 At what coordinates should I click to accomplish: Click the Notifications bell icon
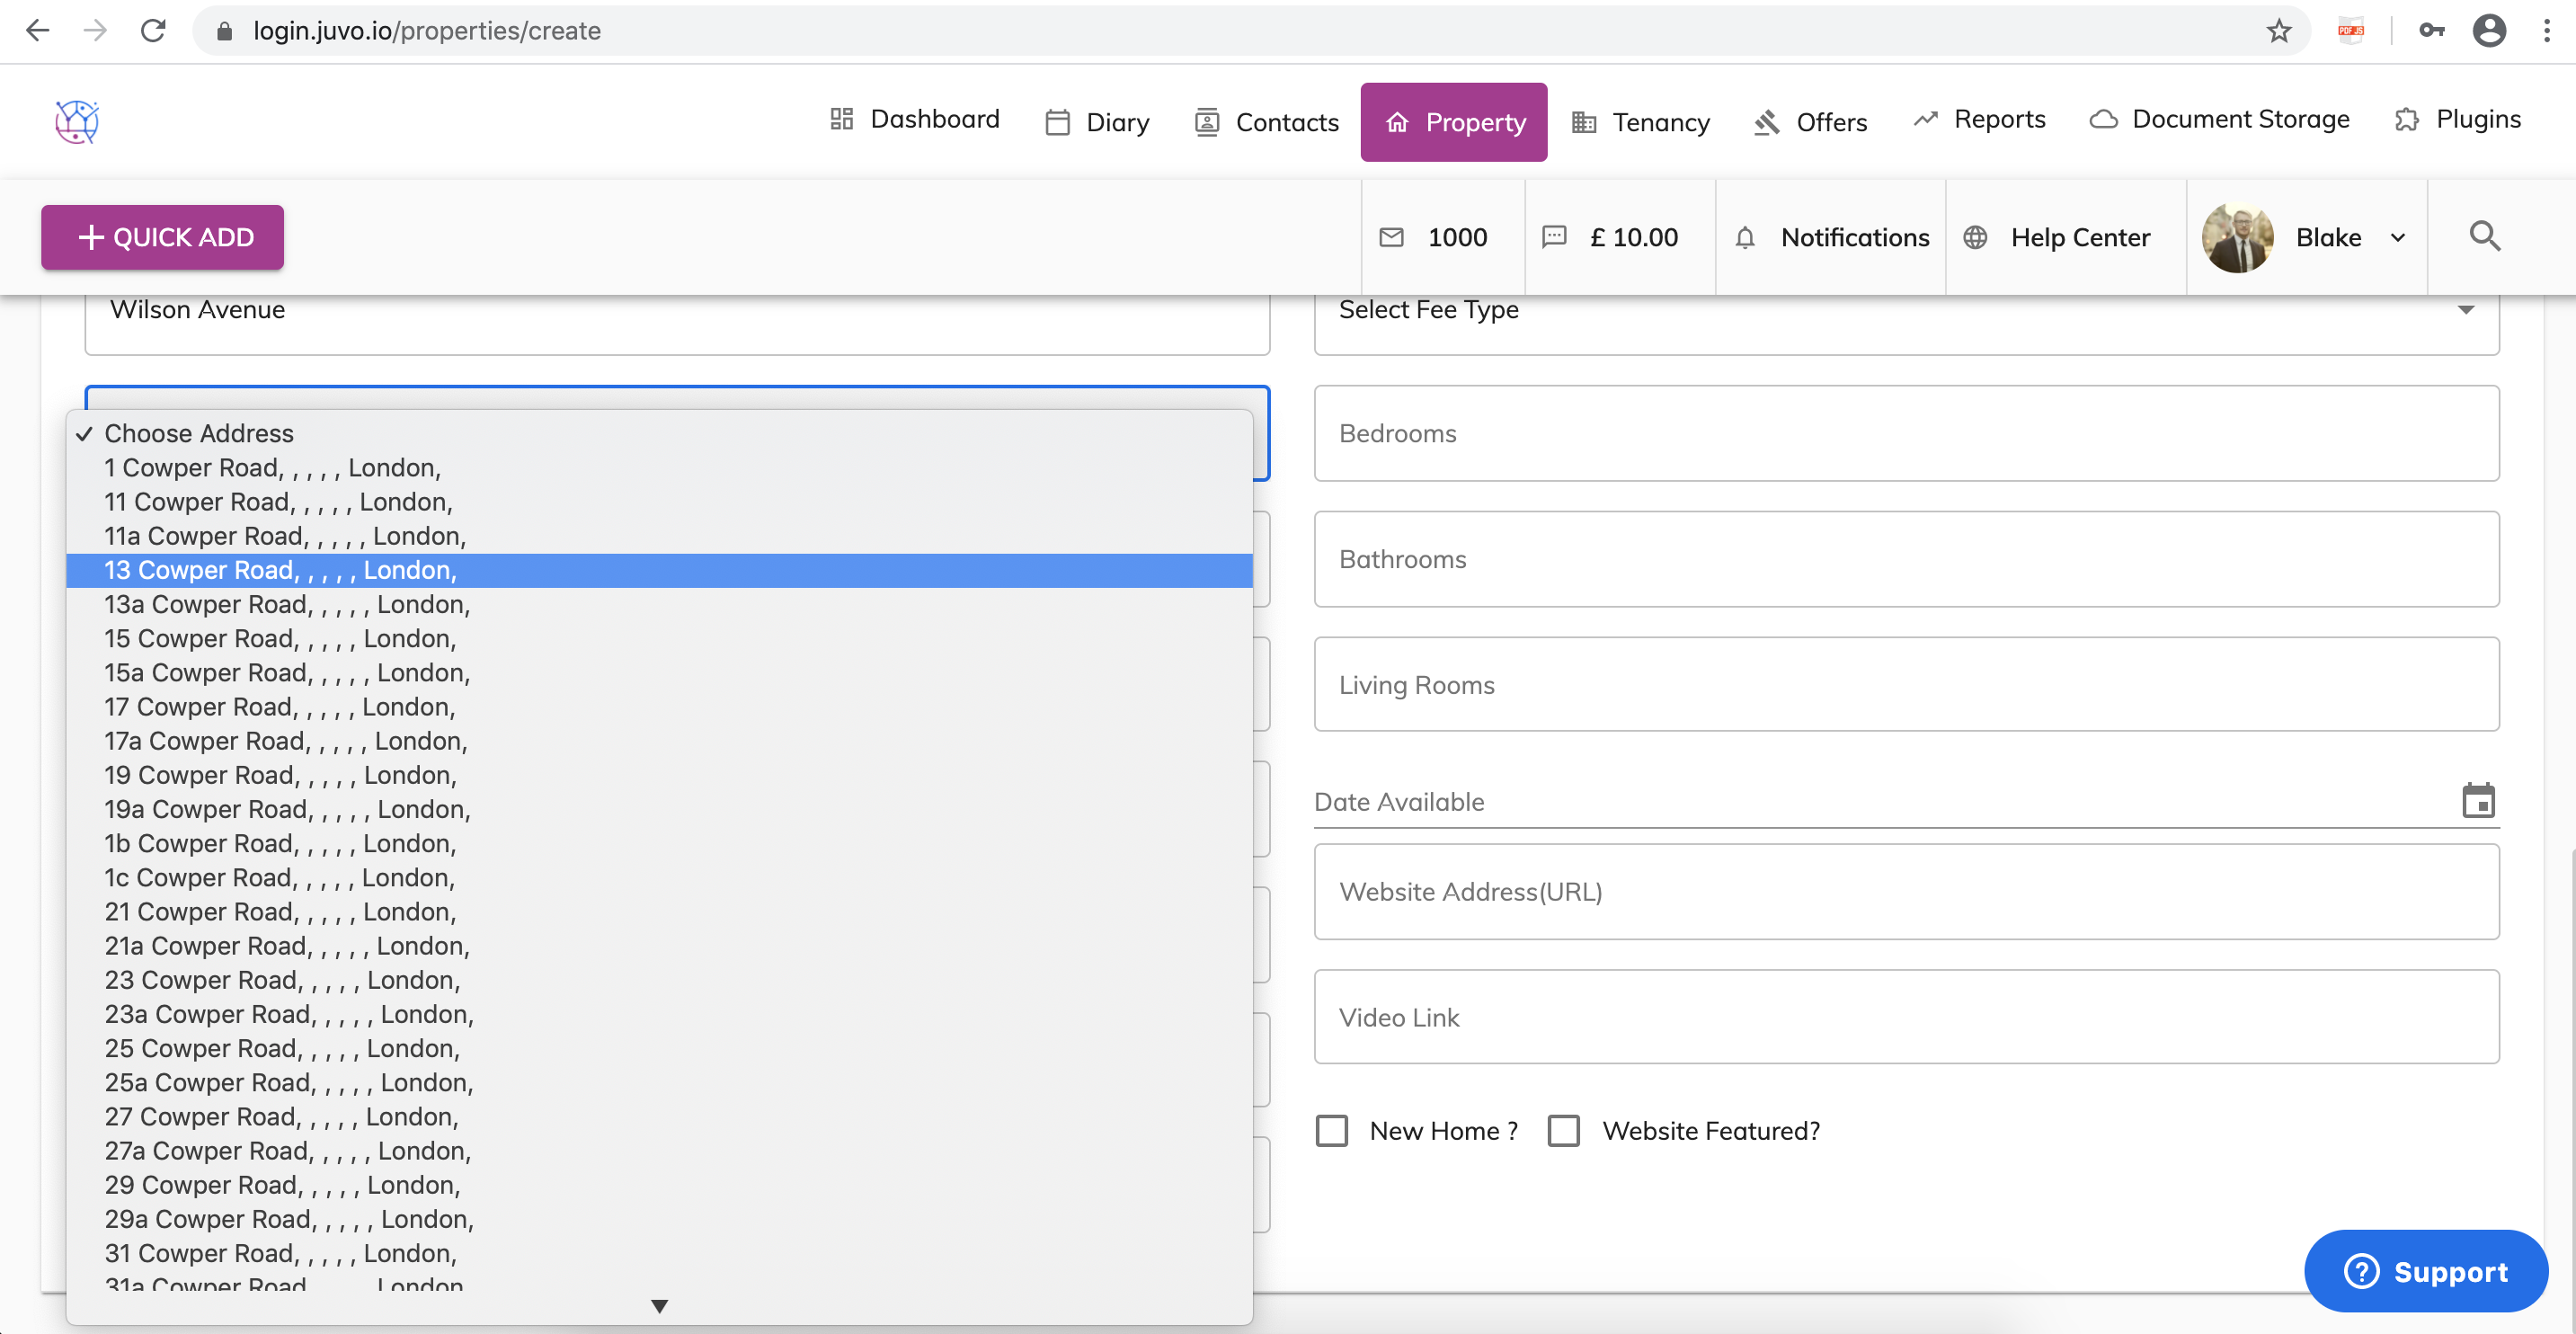(x=1745, y=238)
